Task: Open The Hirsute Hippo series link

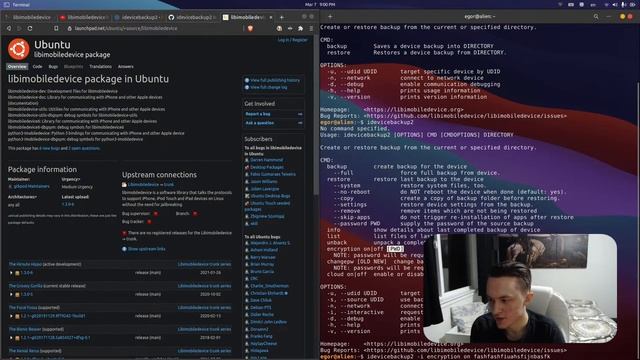Action: pyautogui.click(x=25, y=264)
